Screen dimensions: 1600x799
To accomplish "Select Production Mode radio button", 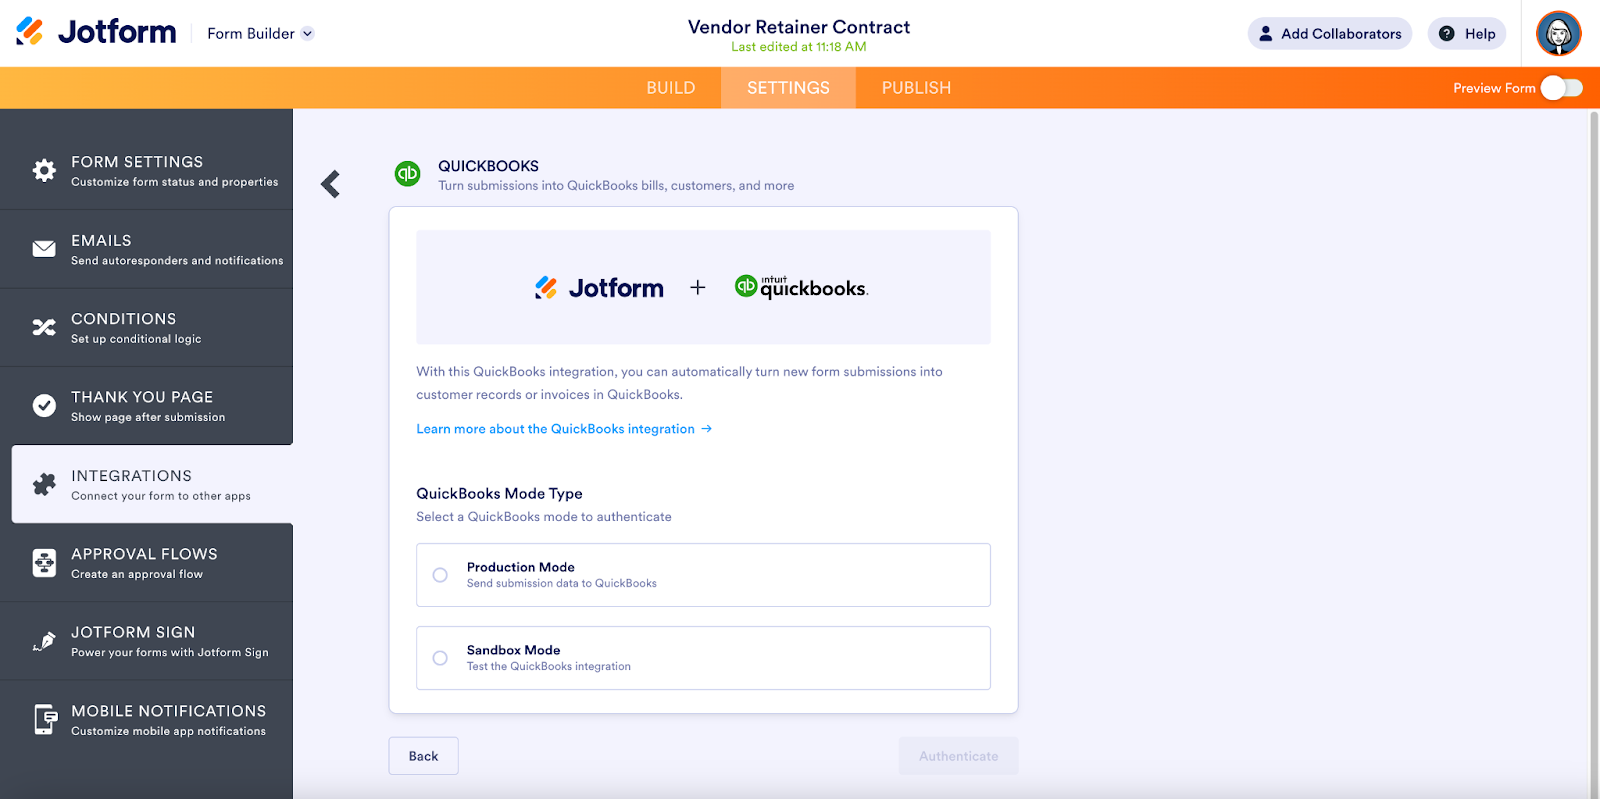I will pyautogui.click(x=440, y=575).
